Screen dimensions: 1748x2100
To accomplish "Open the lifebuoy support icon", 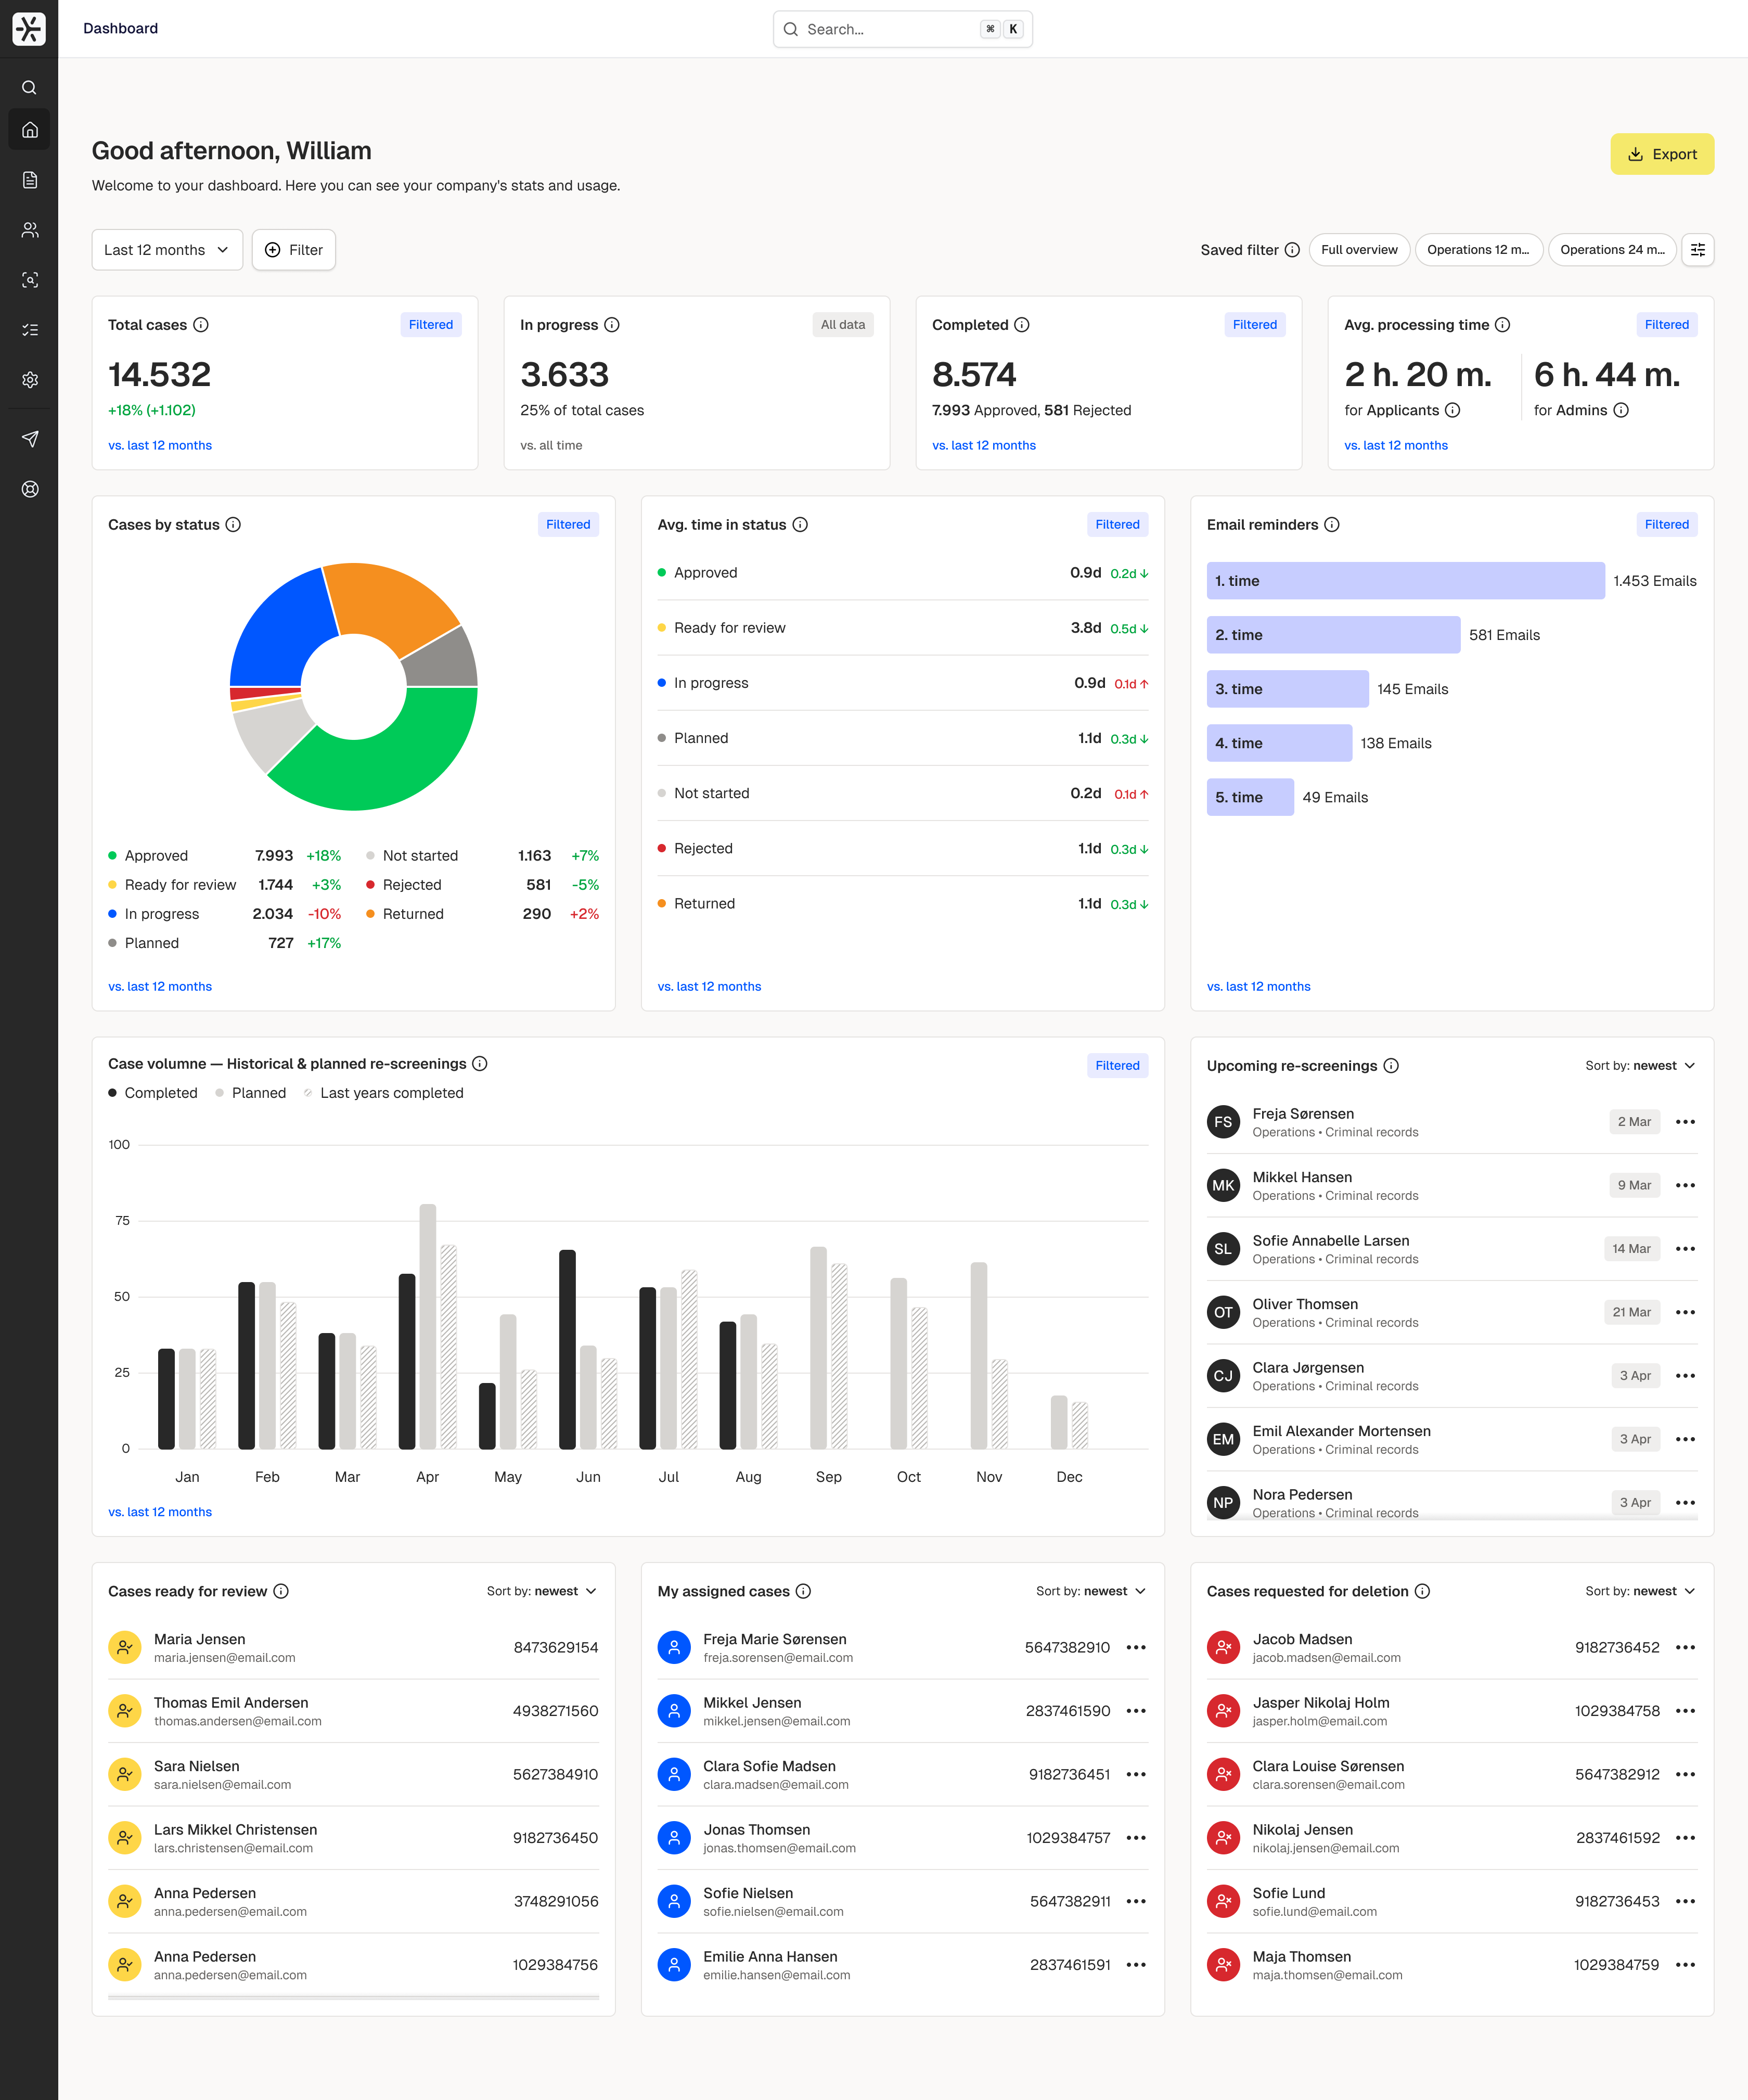I will (30, 489).
